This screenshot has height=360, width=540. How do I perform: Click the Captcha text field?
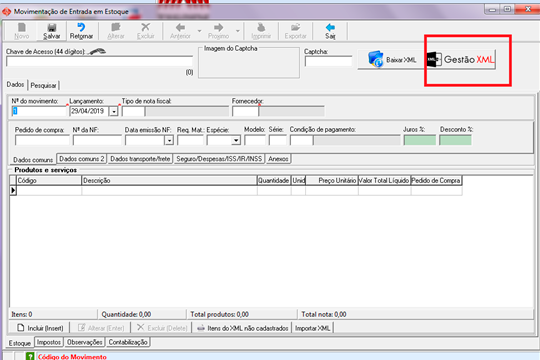point(328,61)
